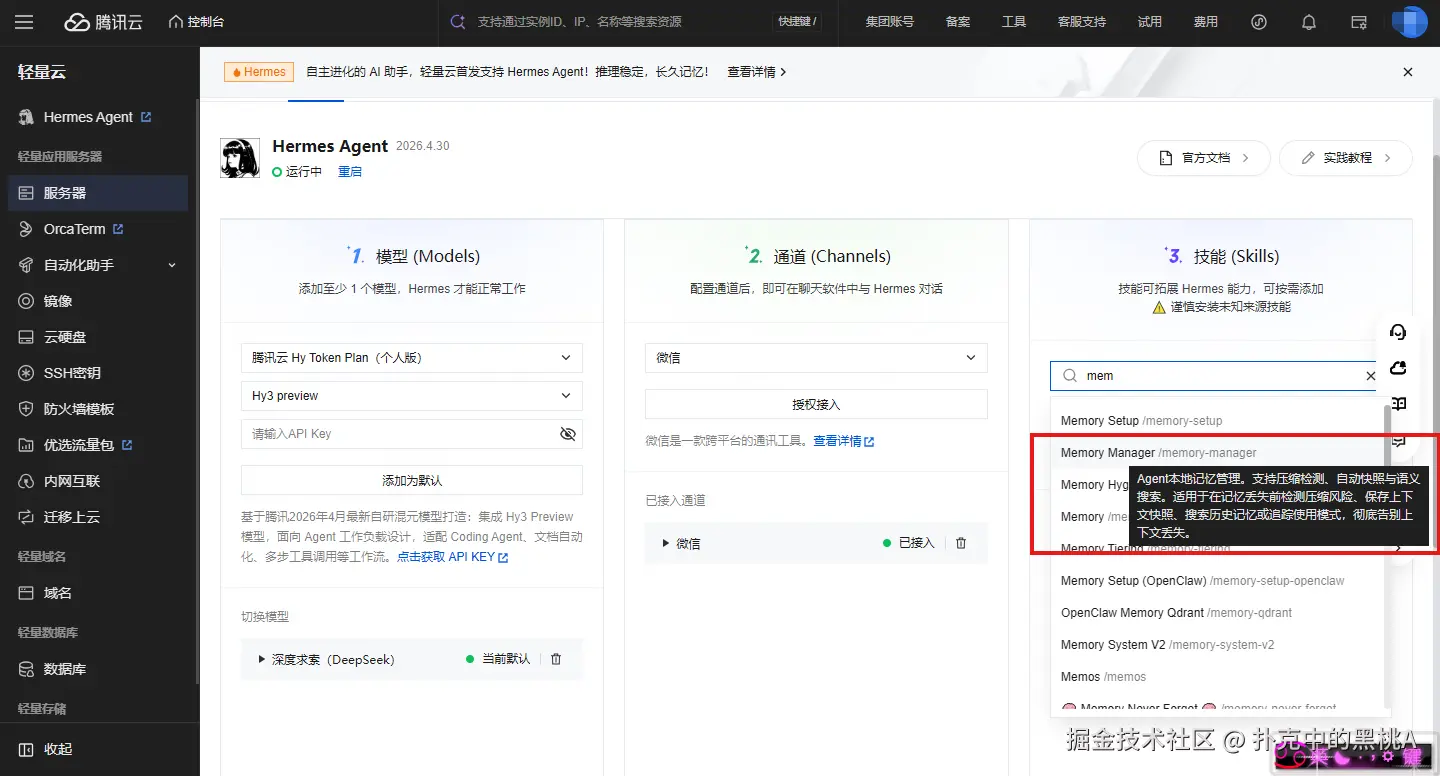This screenshot has height=776, width=1440.
Task: Select the Memory Manager skill
Action: (1217, 453)
